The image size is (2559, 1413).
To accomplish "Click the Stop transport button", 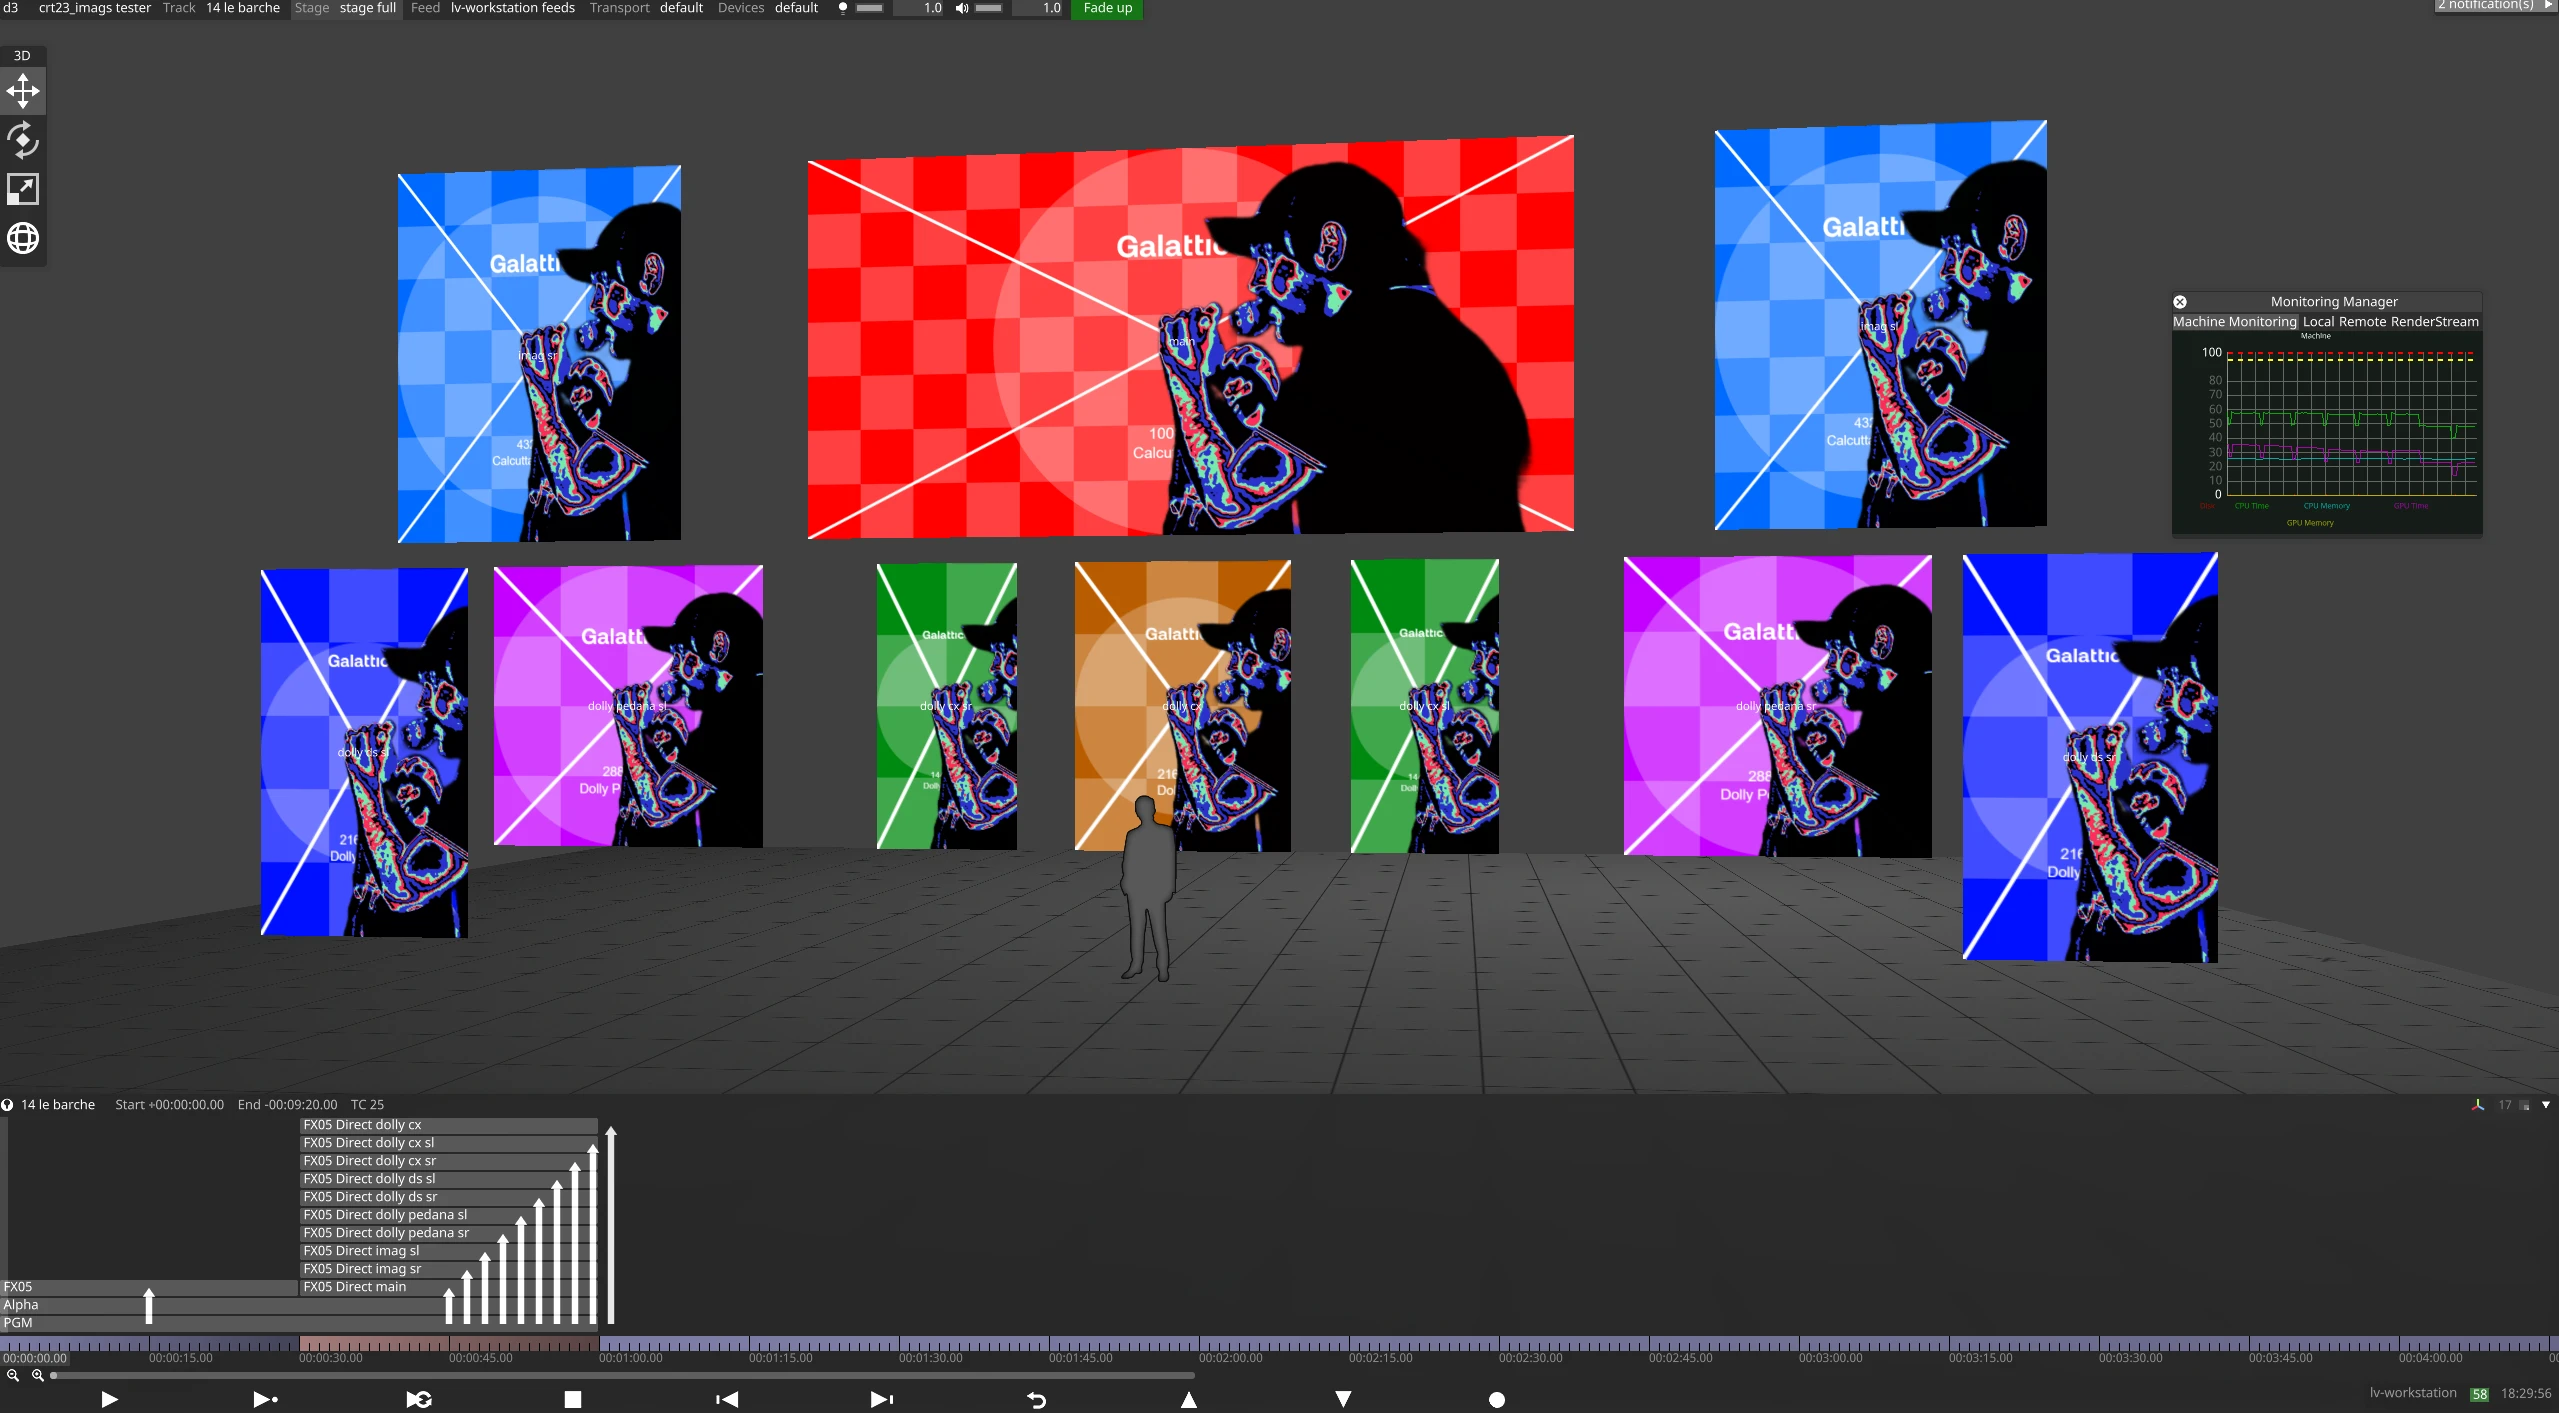I will coord(573,1399).
